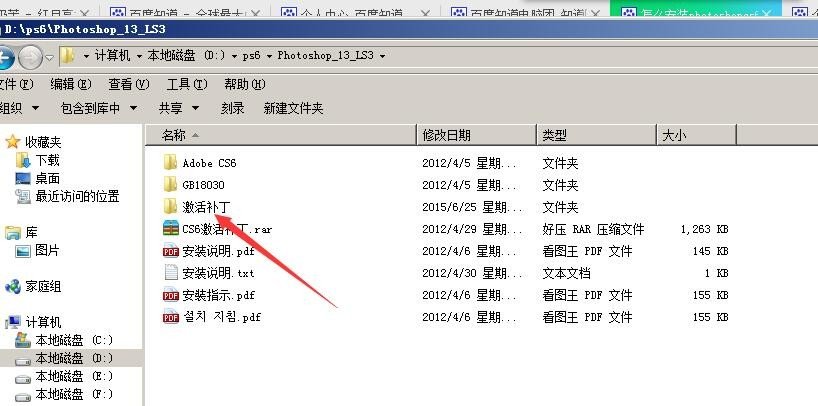The height and width of the screenshot is (406, 818).
Task: Switch to the 个人中心_百度知道 browser tab
Action: click(x=356, y=12)
